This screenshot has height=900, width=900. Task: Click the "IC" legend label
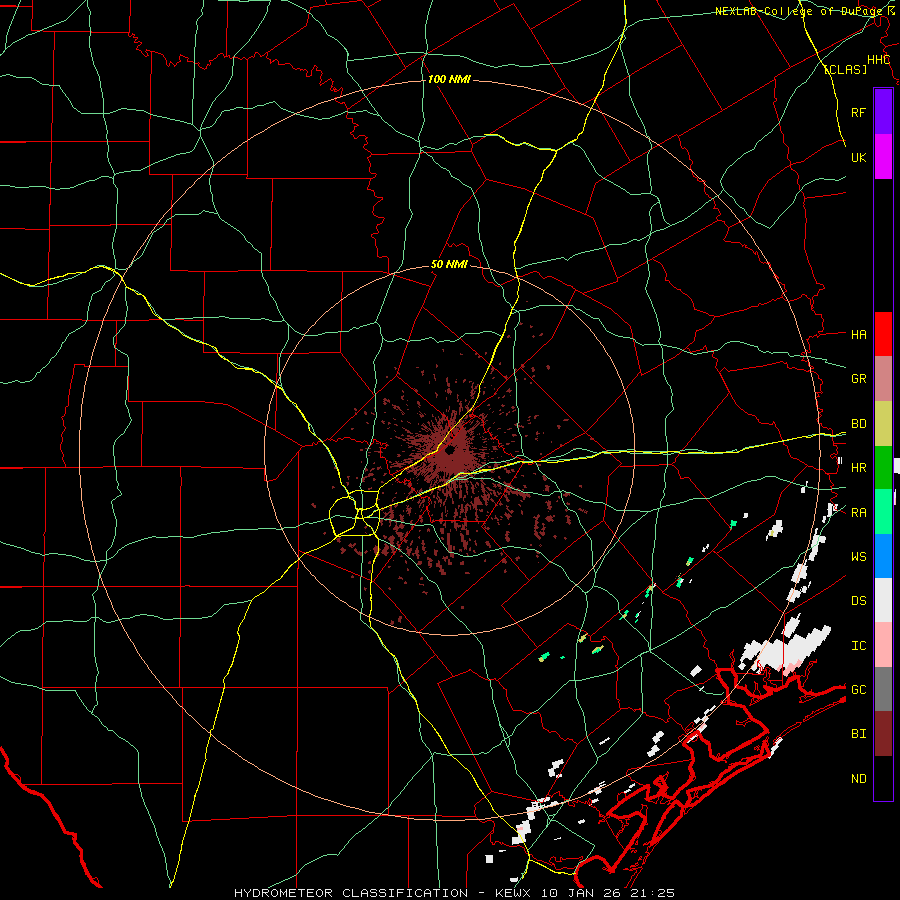click(x=858, y=646)
